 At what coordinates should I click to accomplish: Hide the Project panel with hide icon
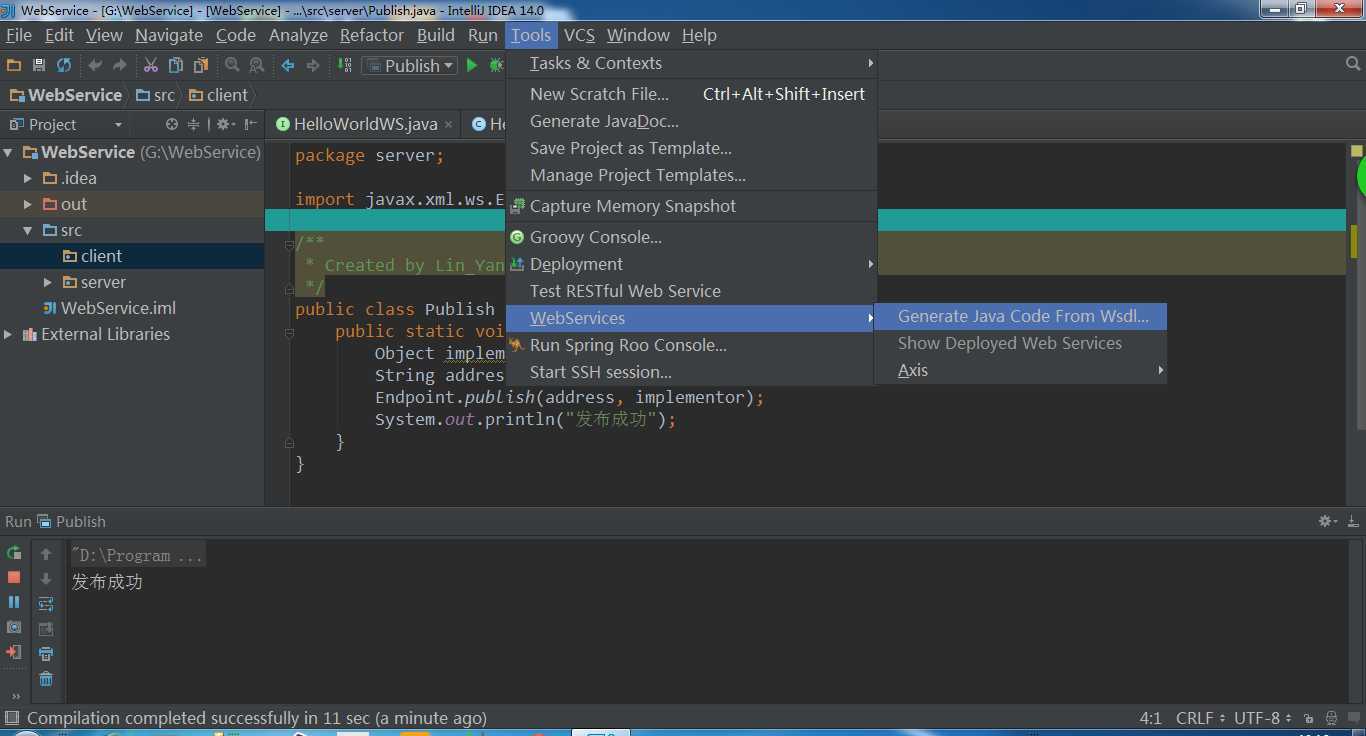pos(251,124)
